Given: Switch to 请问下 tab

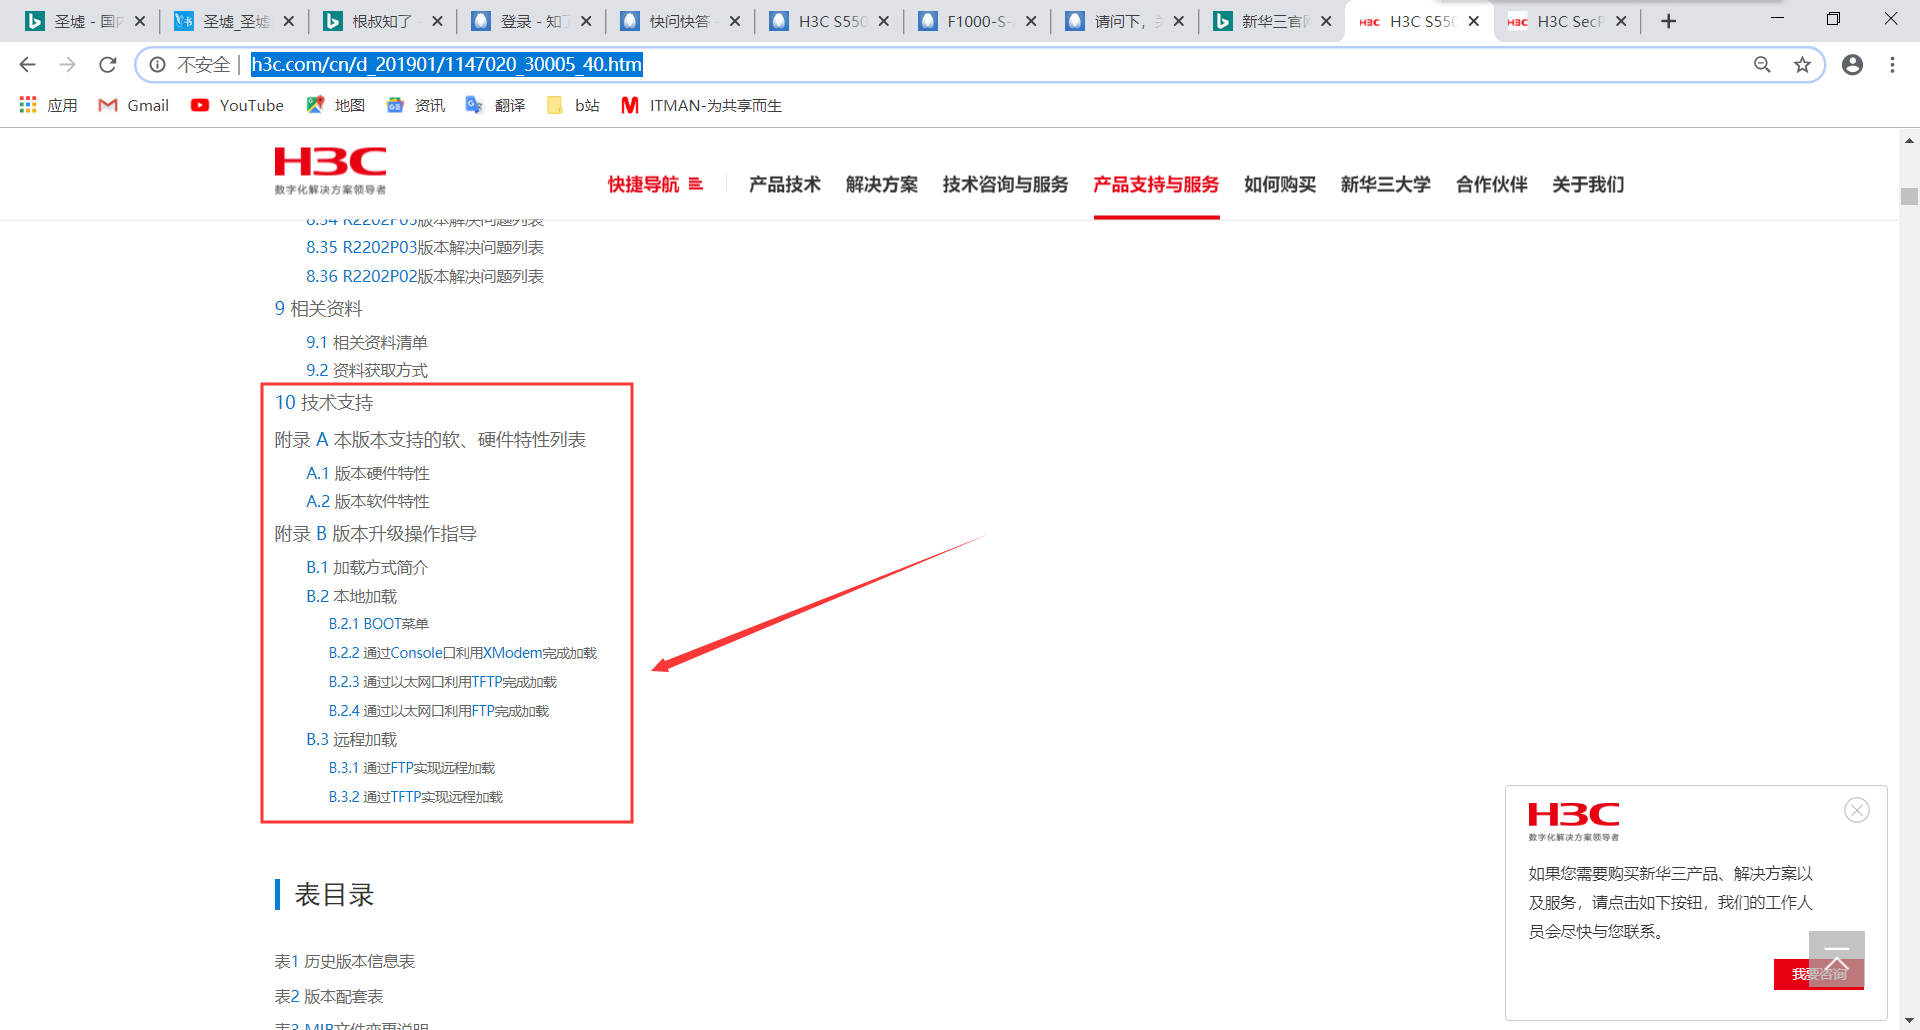Looking at the screenshot, I should [1125, 21].
